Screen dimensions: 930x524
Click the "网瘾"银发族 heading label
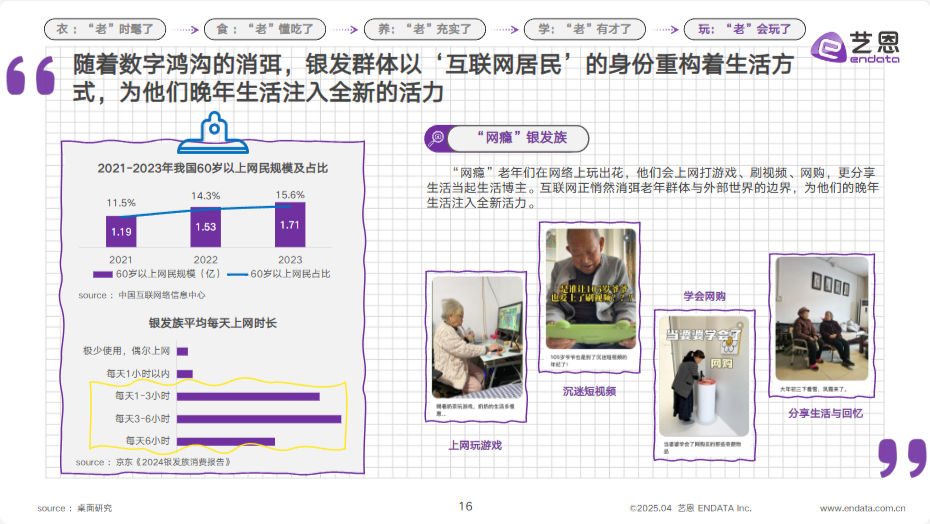pos(519,139)
